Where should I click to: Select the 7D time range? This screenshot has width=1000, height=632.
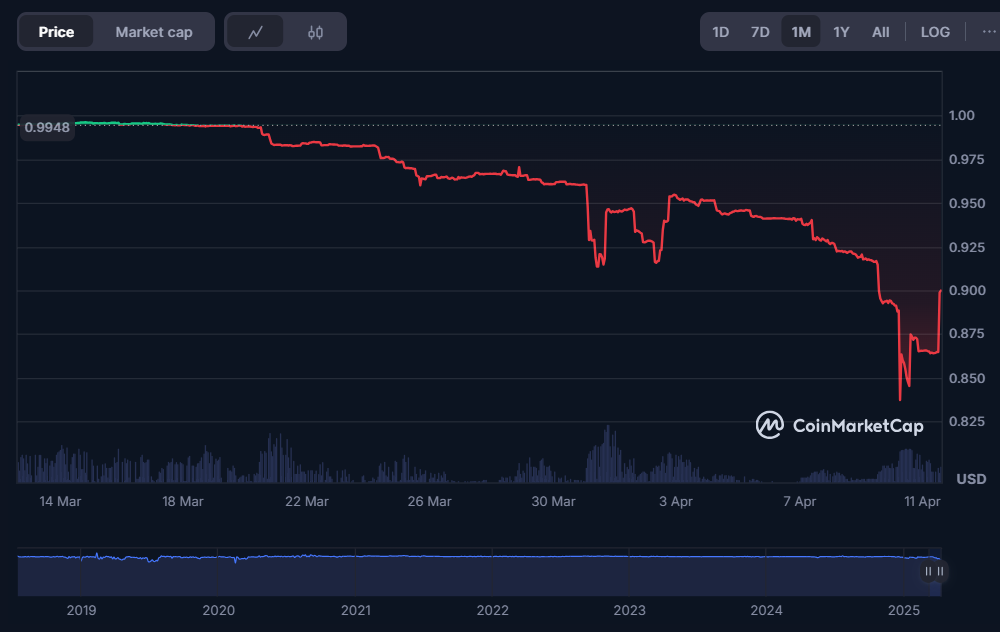coord(760,32)
